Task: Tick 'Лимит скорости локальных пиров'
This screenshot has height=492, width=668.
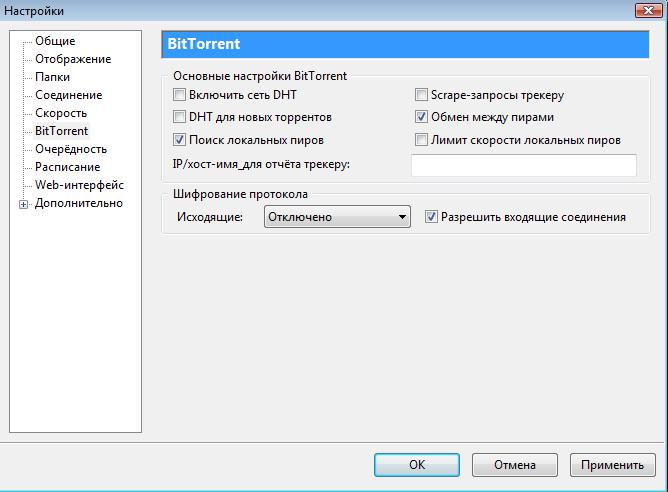Action: coord(421,140)
